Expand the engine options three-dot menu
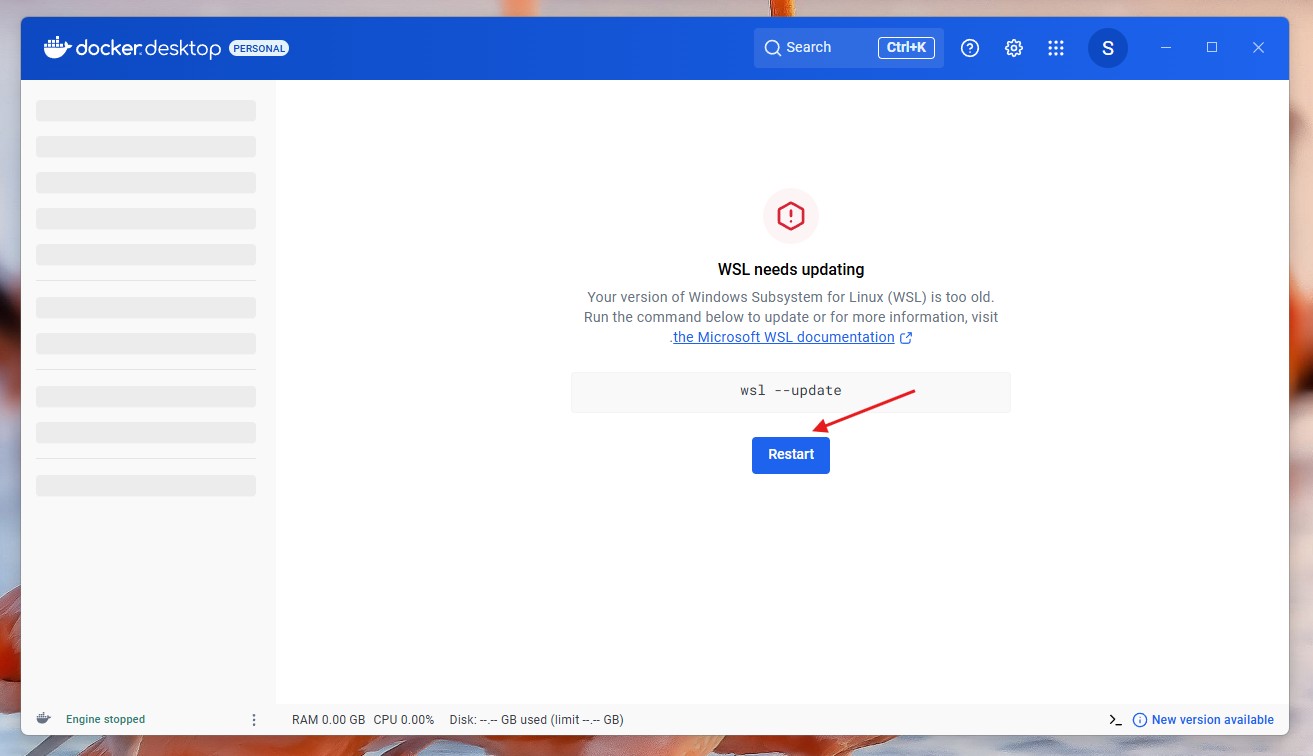 pyautogui.click(x=254, y=720)
